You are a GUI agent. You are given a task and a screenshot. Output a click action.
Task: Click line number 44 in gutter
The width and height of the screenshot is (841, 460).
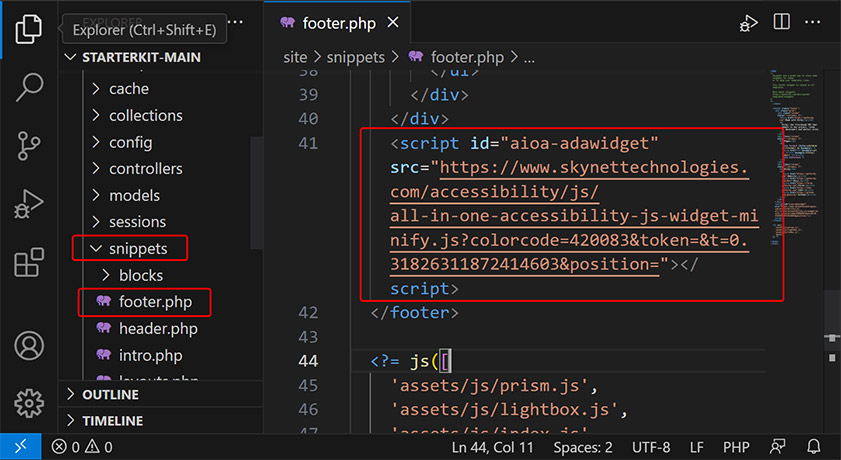tap(308, 361)
